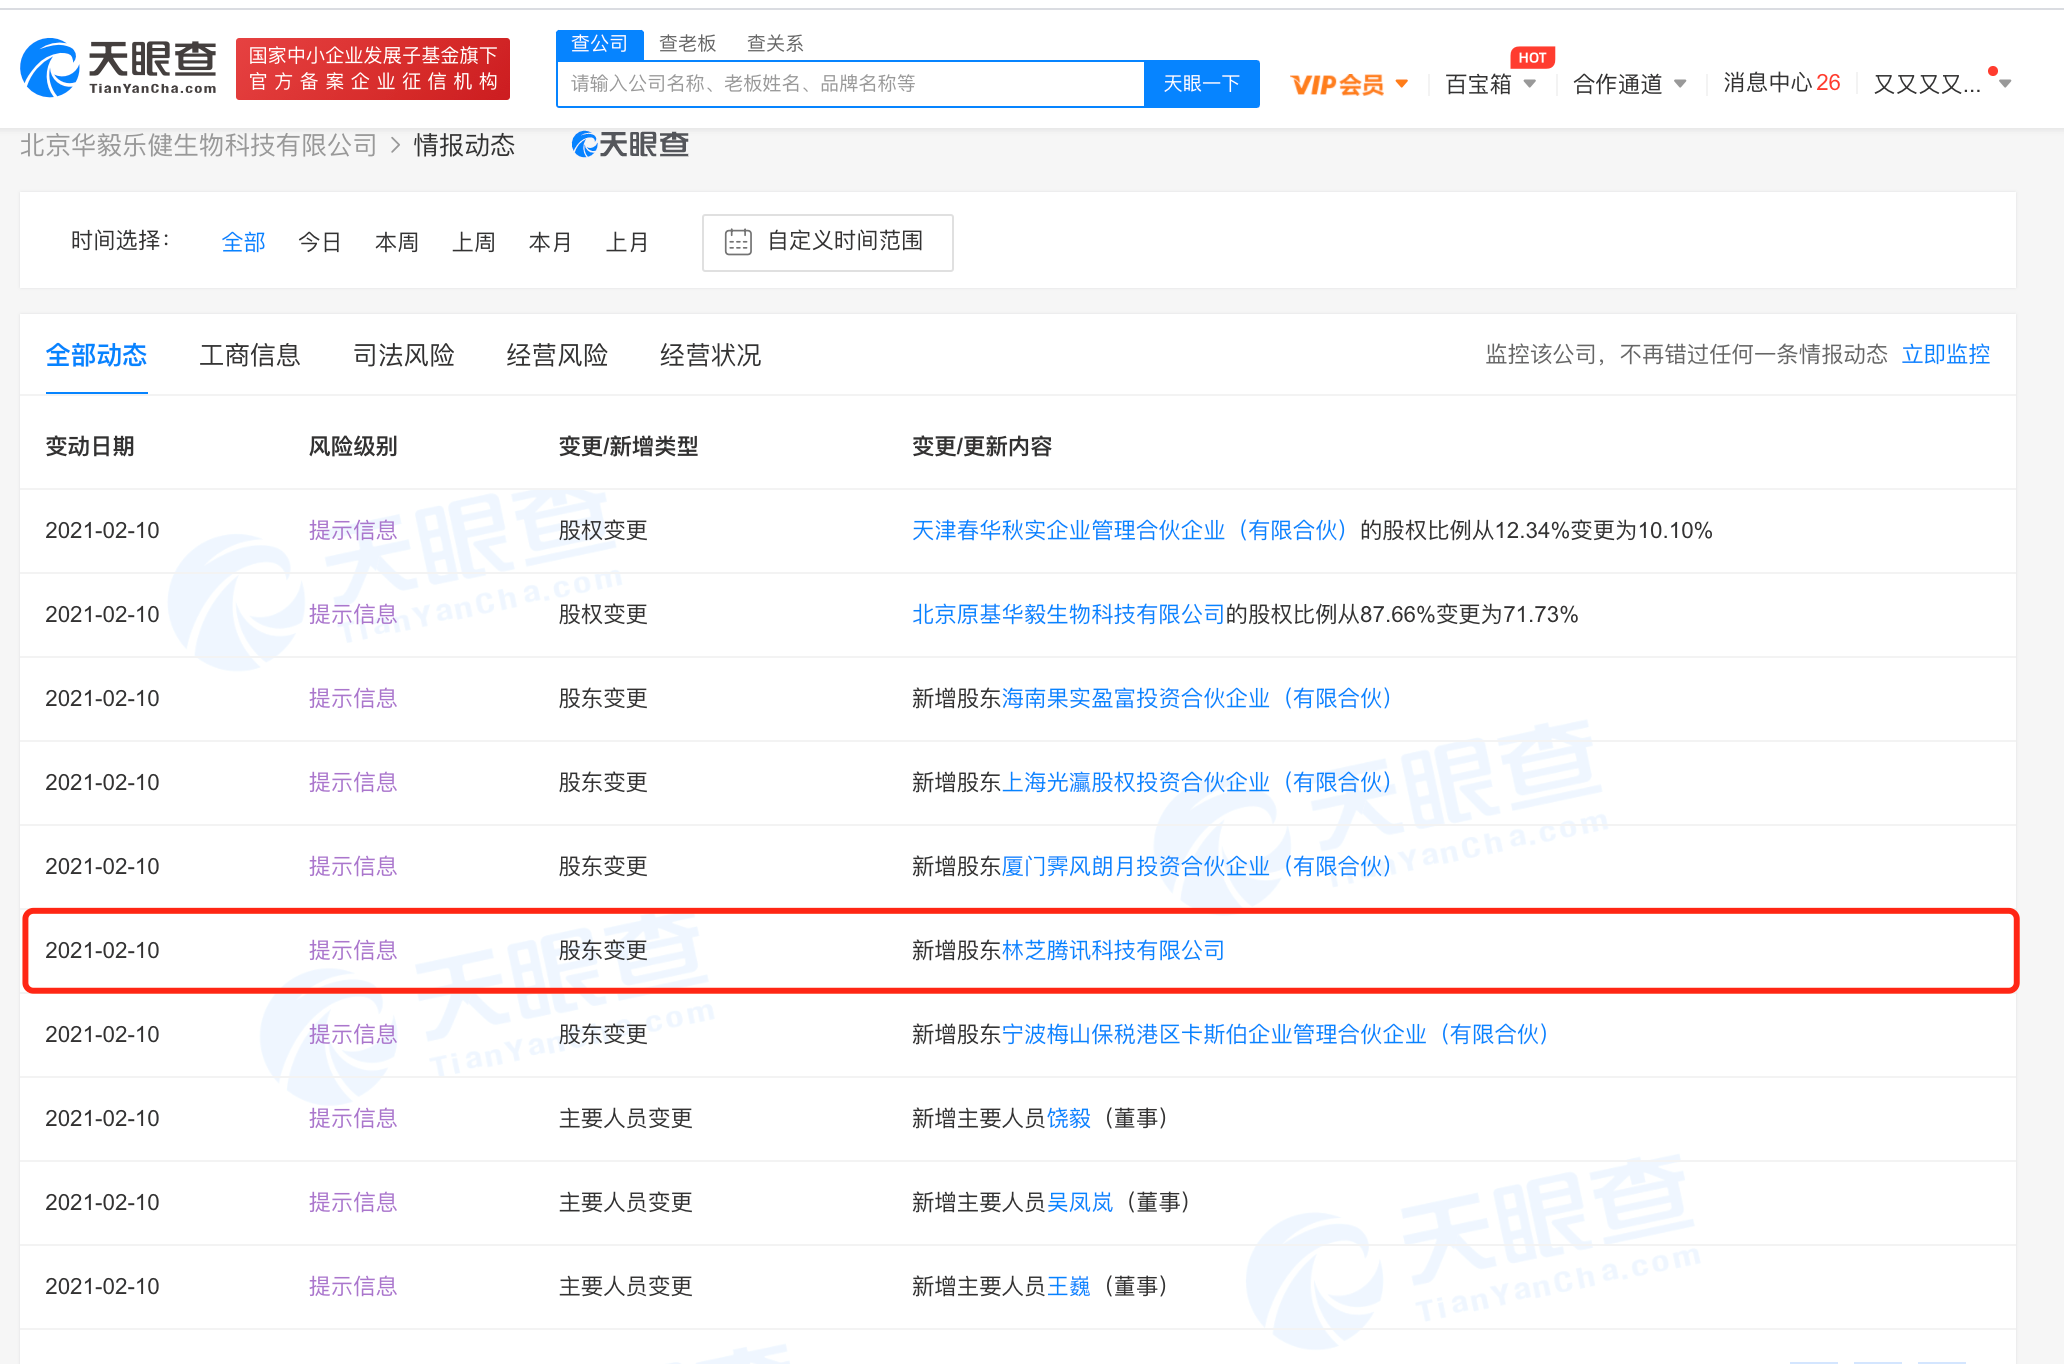Open 北京原基华毅生物科技有限公司 link
2064x1364 pixels.
pos(1068,615)
